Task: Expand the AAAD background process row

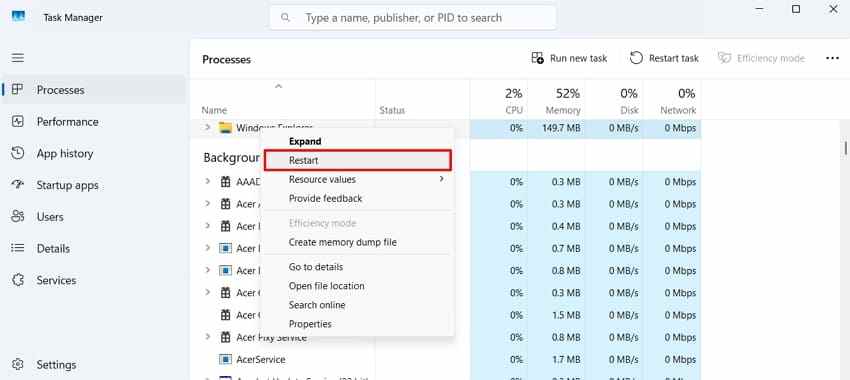Action: point(207,182)
